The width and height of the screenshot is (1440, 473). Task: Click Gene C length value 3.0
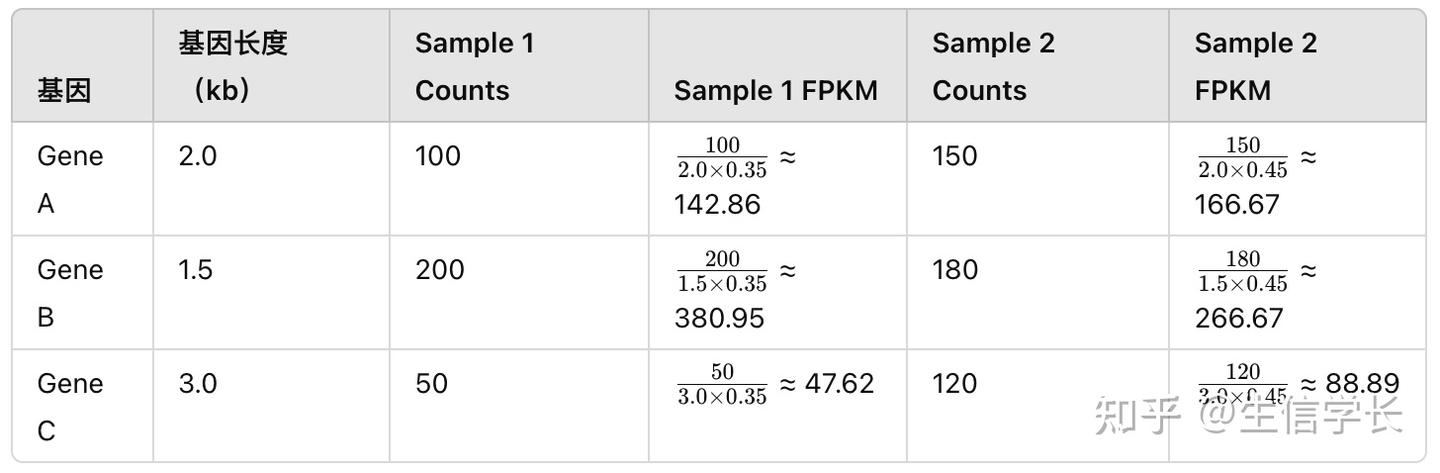coord(197,384)
